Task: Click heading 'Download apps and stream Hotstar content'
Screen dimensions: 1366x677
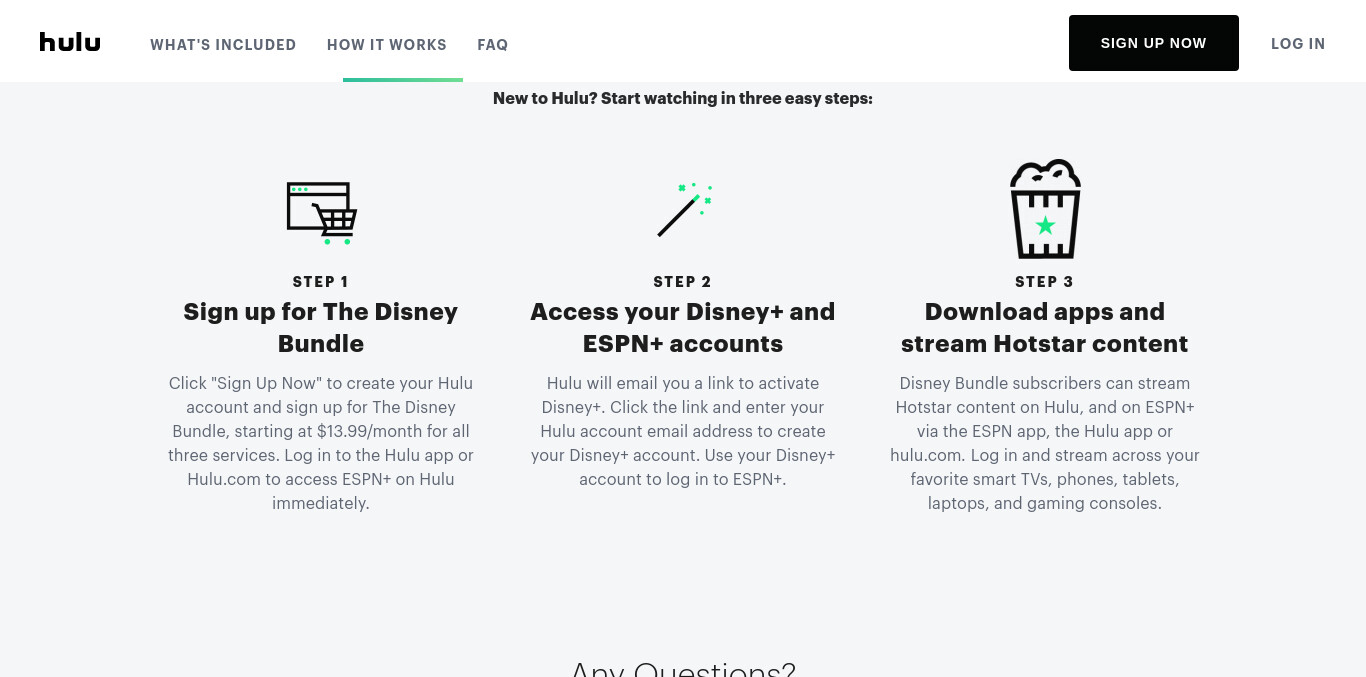Action: coord(1045,327)
